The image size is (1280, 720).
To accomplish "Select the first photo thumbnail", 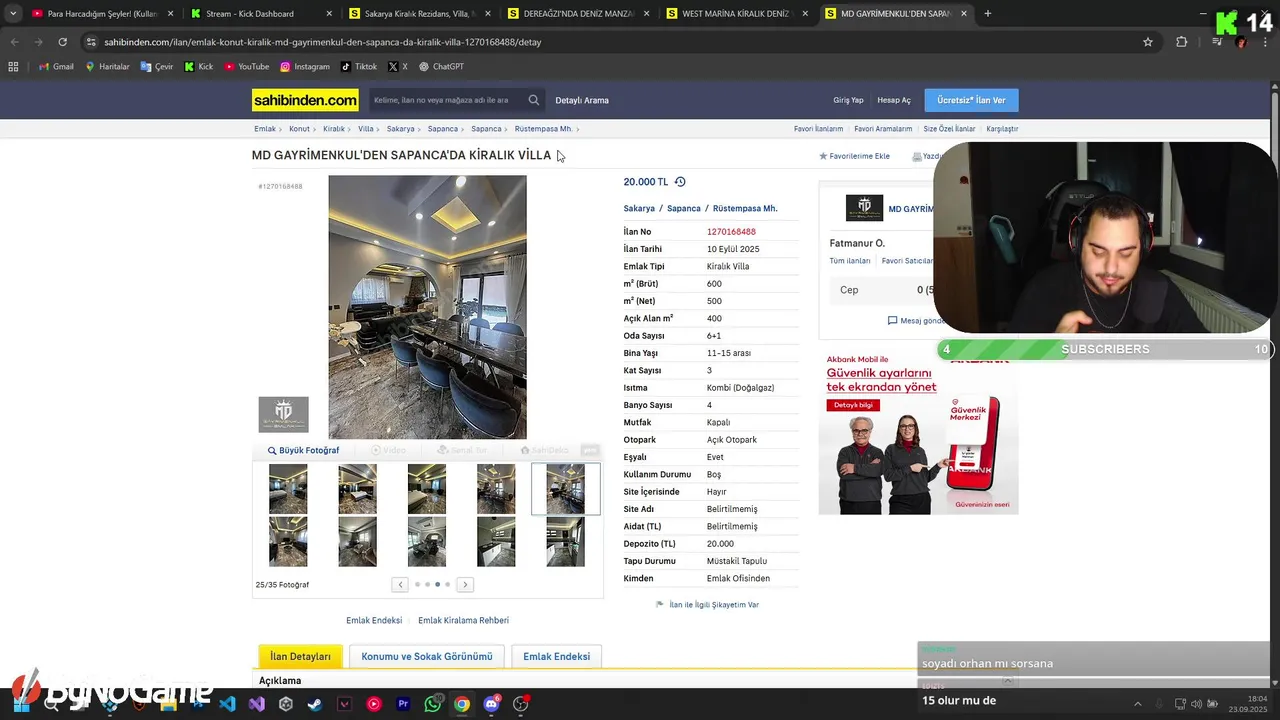I will point(288,489).
